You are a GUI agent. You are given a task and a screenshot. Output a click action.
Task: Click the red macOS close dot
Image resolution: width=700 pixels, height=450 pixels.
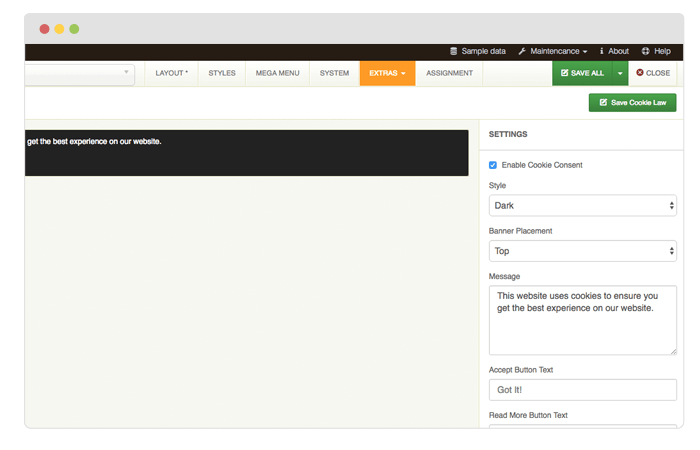[x=44, y=29]
